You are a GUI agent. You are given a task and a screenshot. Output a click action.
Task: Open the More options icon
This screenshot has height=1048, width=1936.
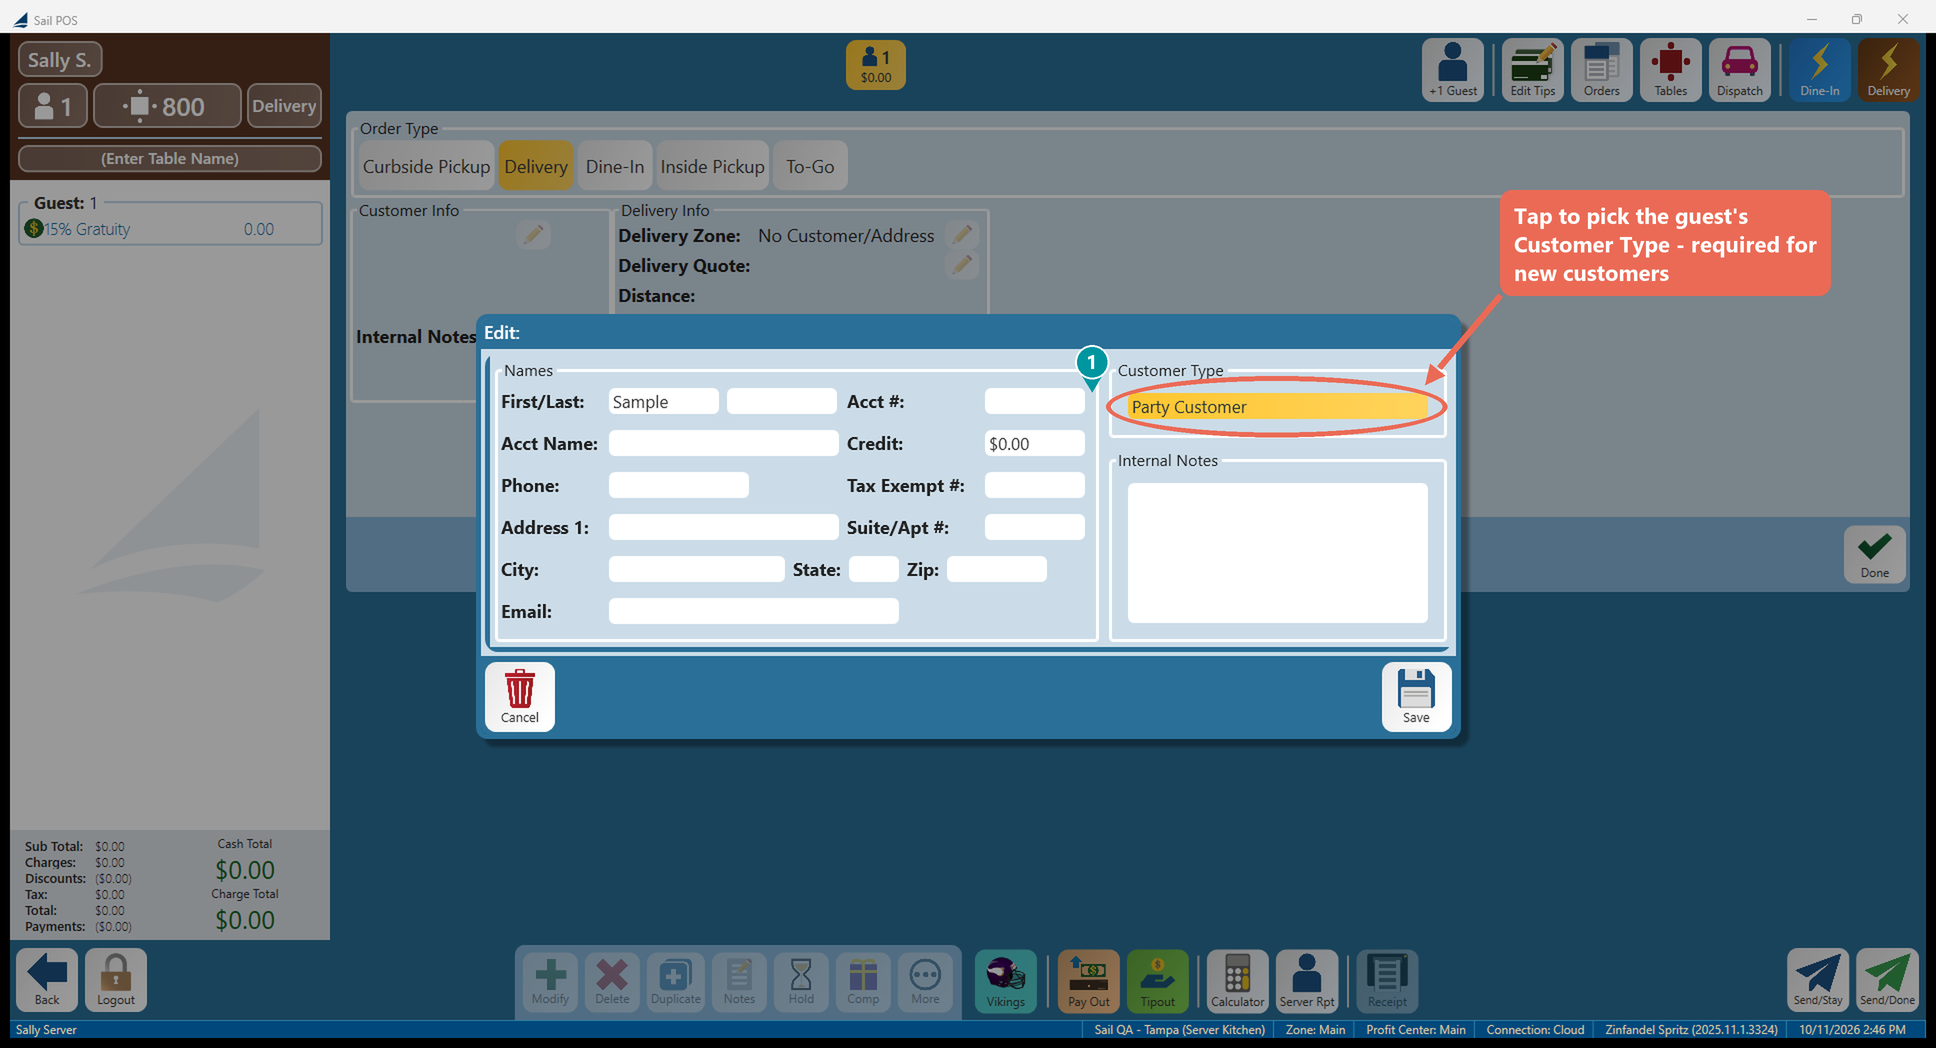[925, 980]
